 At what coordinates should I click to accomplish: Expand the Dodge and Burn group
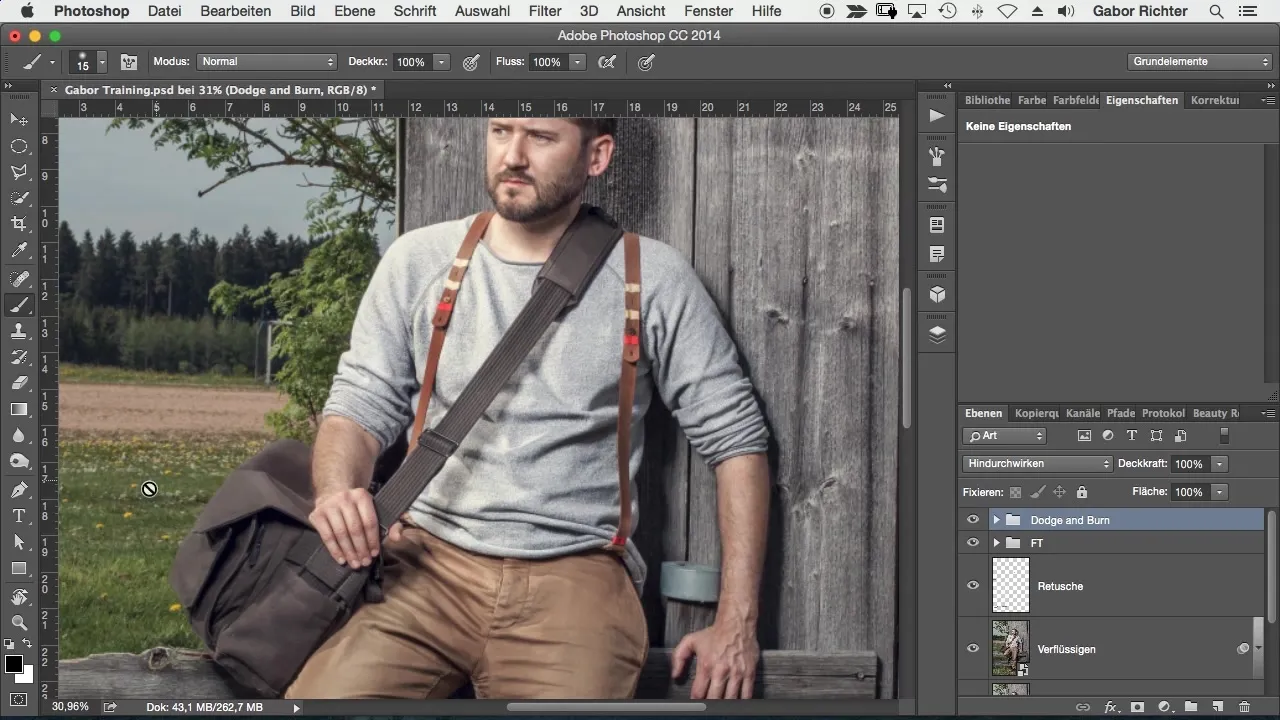996,520
